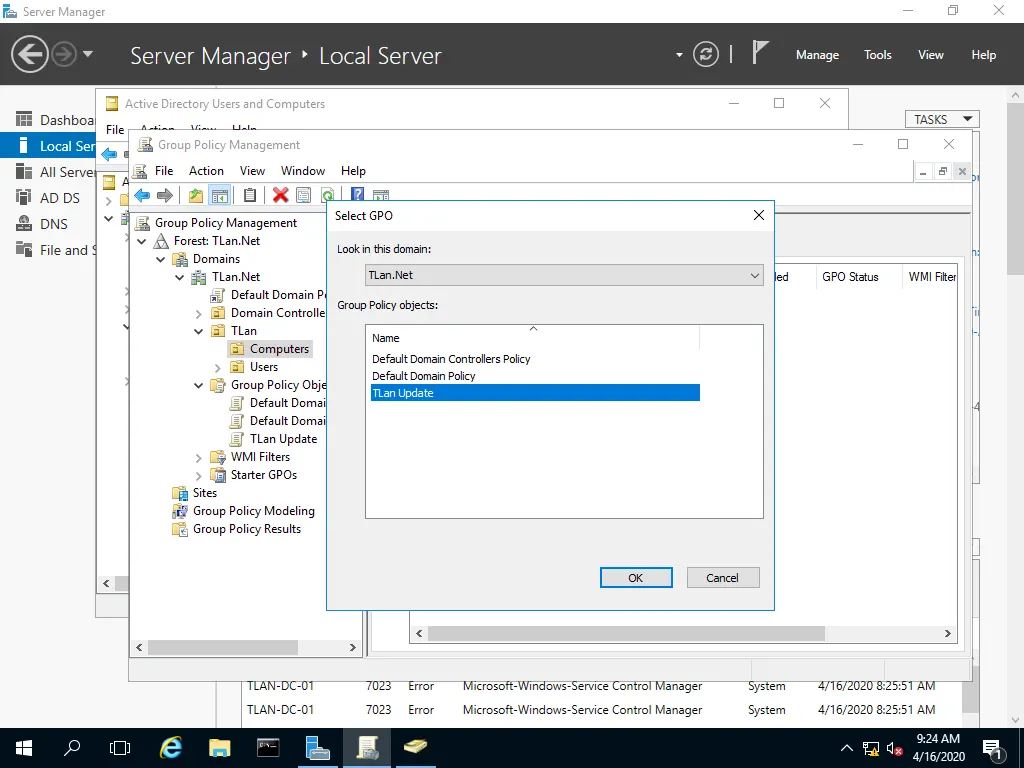Click the grey forward arrow in Group Policy Management

pos(165,195)
